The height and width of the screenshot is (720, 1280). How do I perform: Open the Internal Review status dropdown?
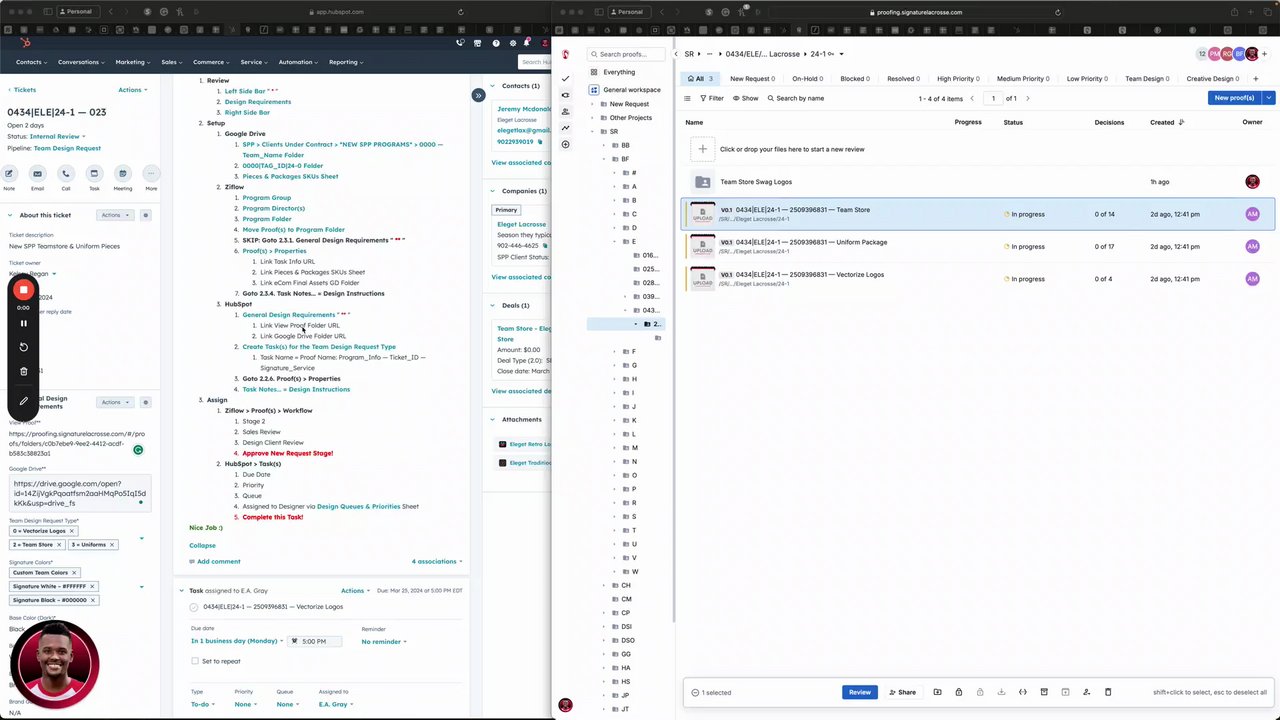click(58, 136)
